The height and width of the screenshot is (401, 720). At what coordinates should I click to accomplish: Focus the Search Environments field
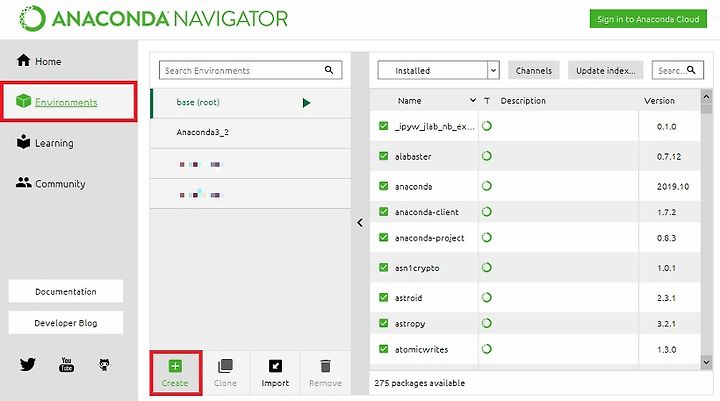[250, 70]
